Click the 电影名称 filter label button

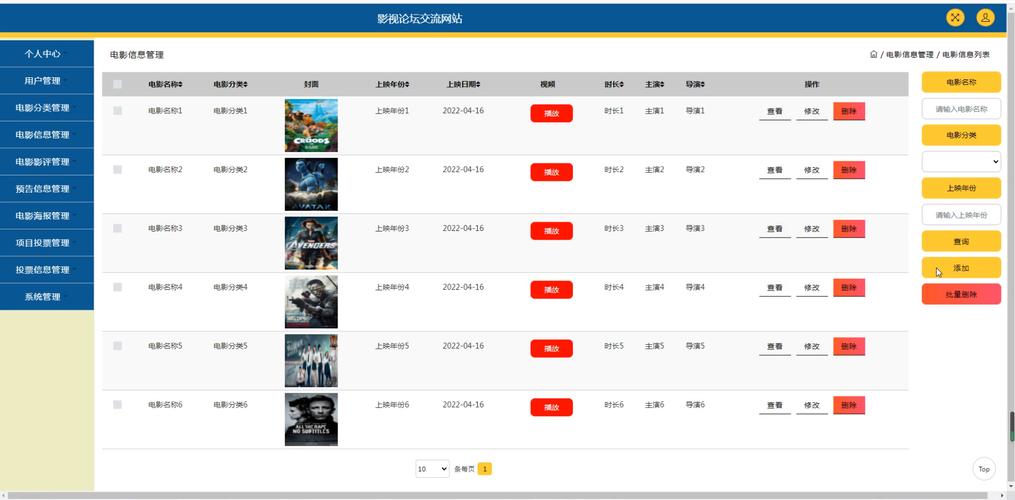[961, 82]
